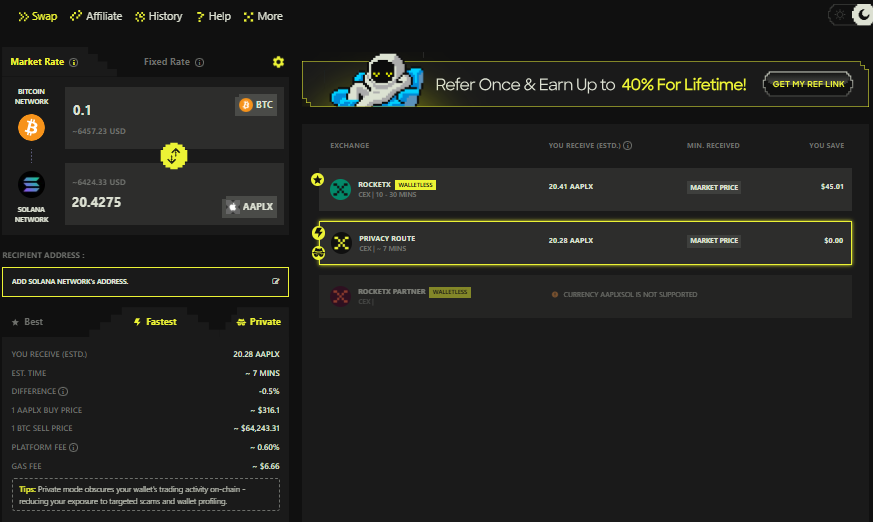Select the RocketX exchange row
This screenshot has height=522, width=873.
pos(585,189)
